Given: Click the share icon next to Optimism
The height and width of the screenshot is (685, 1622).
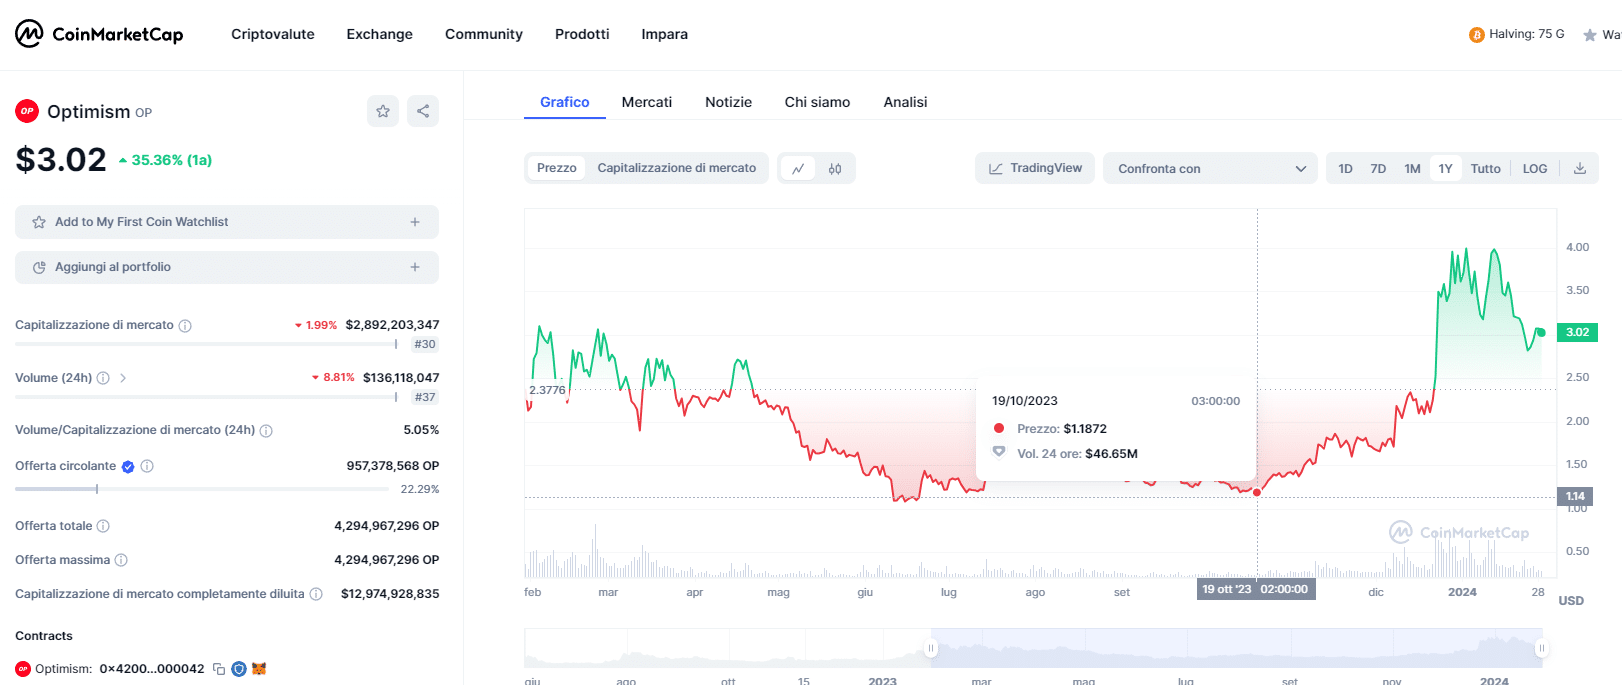Looking at the screenshot, I should pyautogui.click(x=423, y=111).
